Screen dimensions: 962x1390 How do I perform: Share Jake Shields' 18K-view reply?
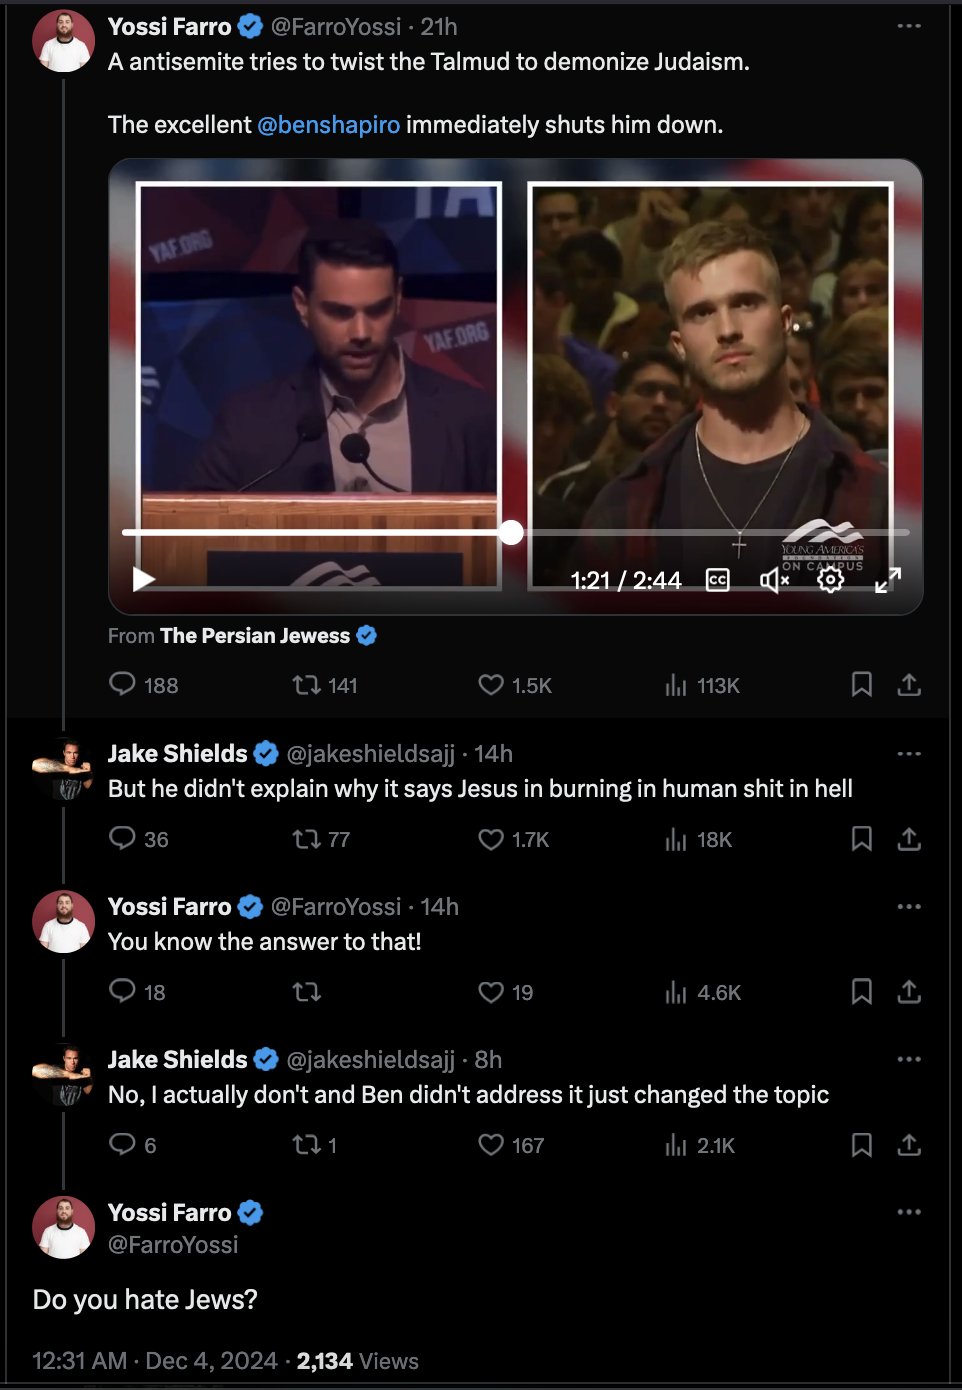click(908, 839)
